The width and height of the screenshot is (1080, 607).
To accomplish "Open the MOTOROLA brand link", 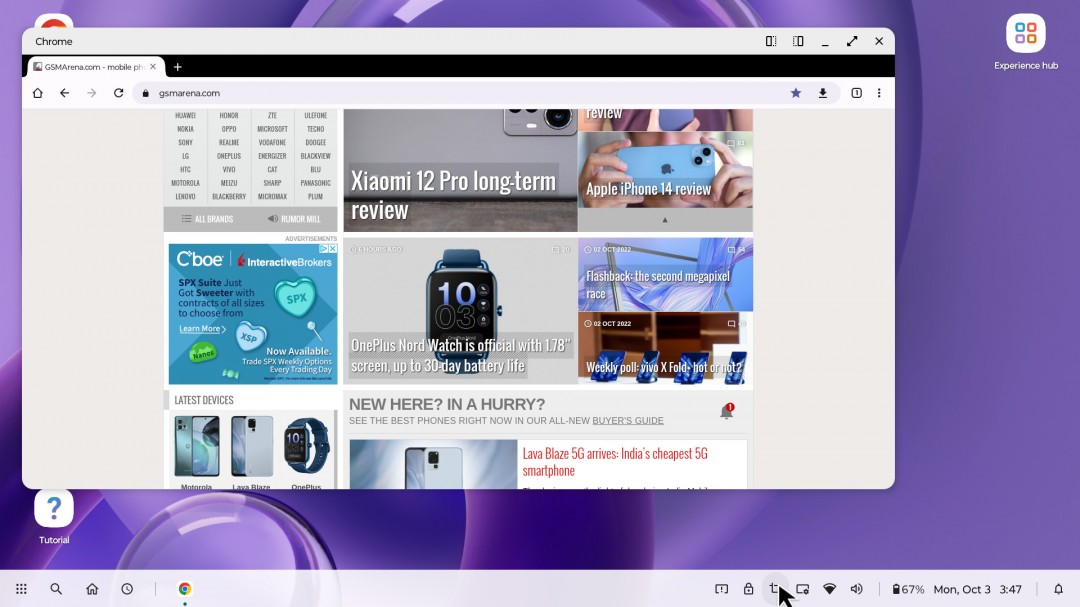I will [x=185, y=183].
